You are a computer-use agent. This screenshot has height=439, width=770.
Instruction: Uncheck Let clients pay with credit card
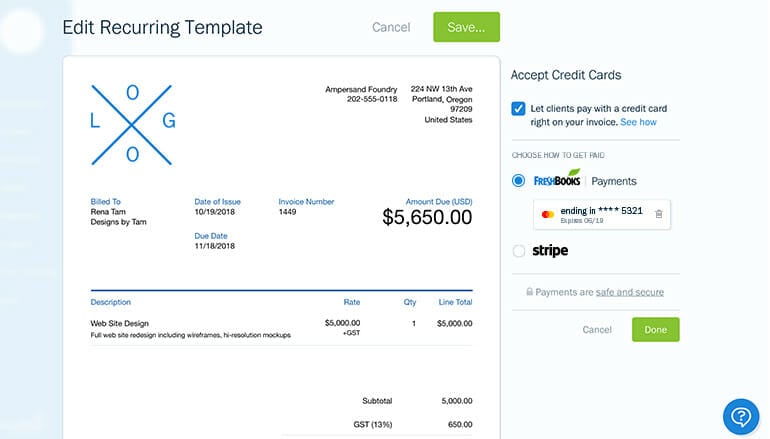click(x=518, y=109)
